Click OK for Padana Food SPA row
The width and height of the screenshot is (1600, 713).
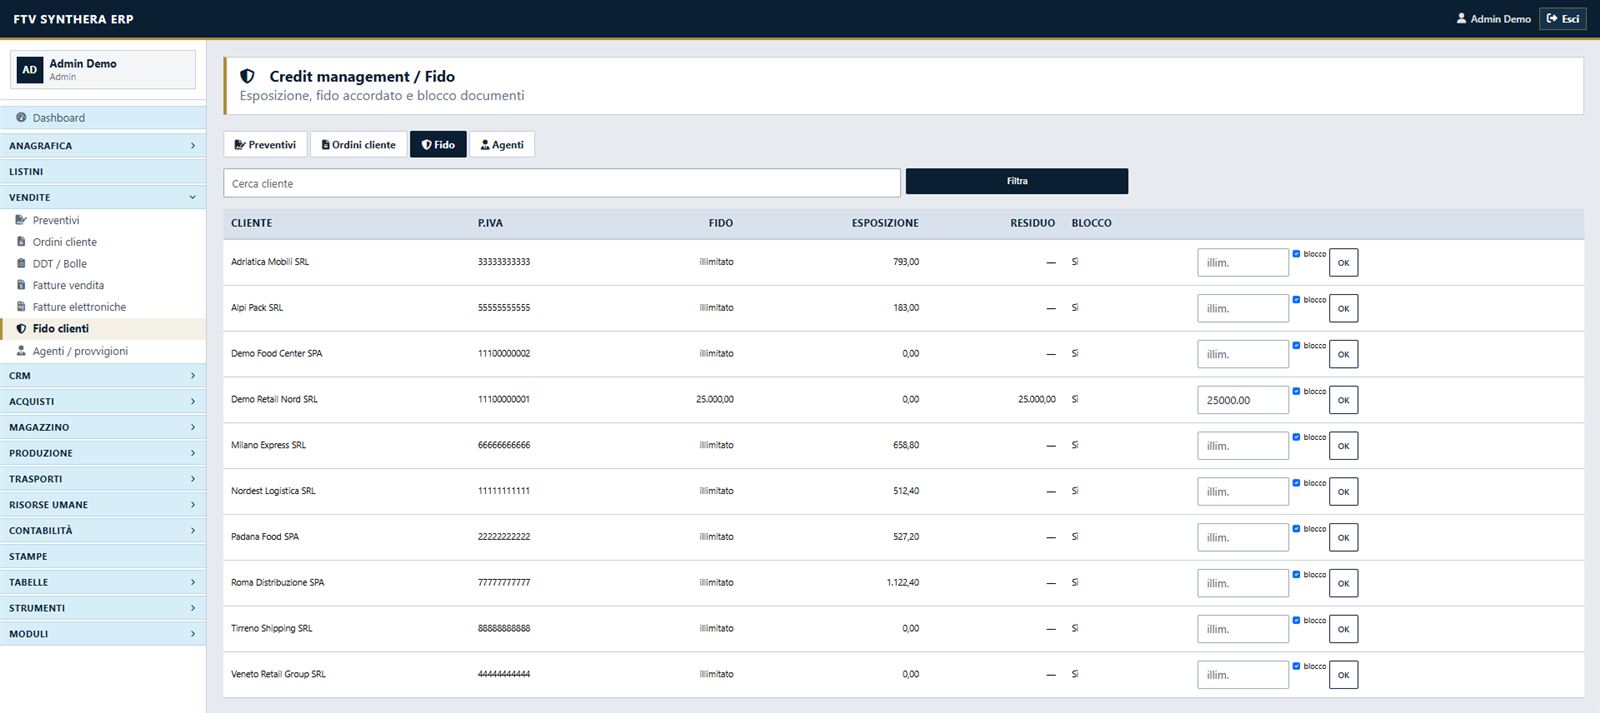click(1343, 538)
